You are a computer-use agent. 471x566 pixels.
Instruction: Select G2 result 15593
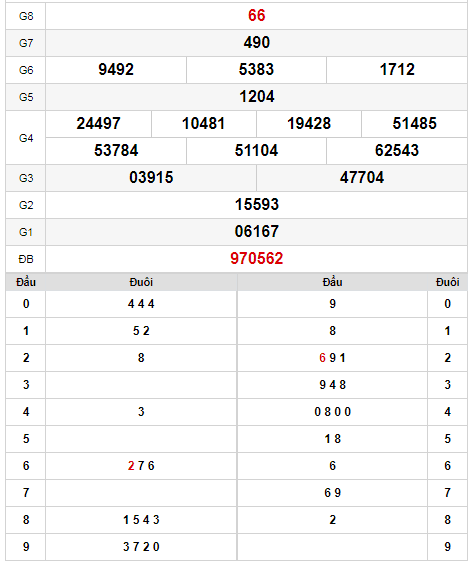(x=257, y=205)
